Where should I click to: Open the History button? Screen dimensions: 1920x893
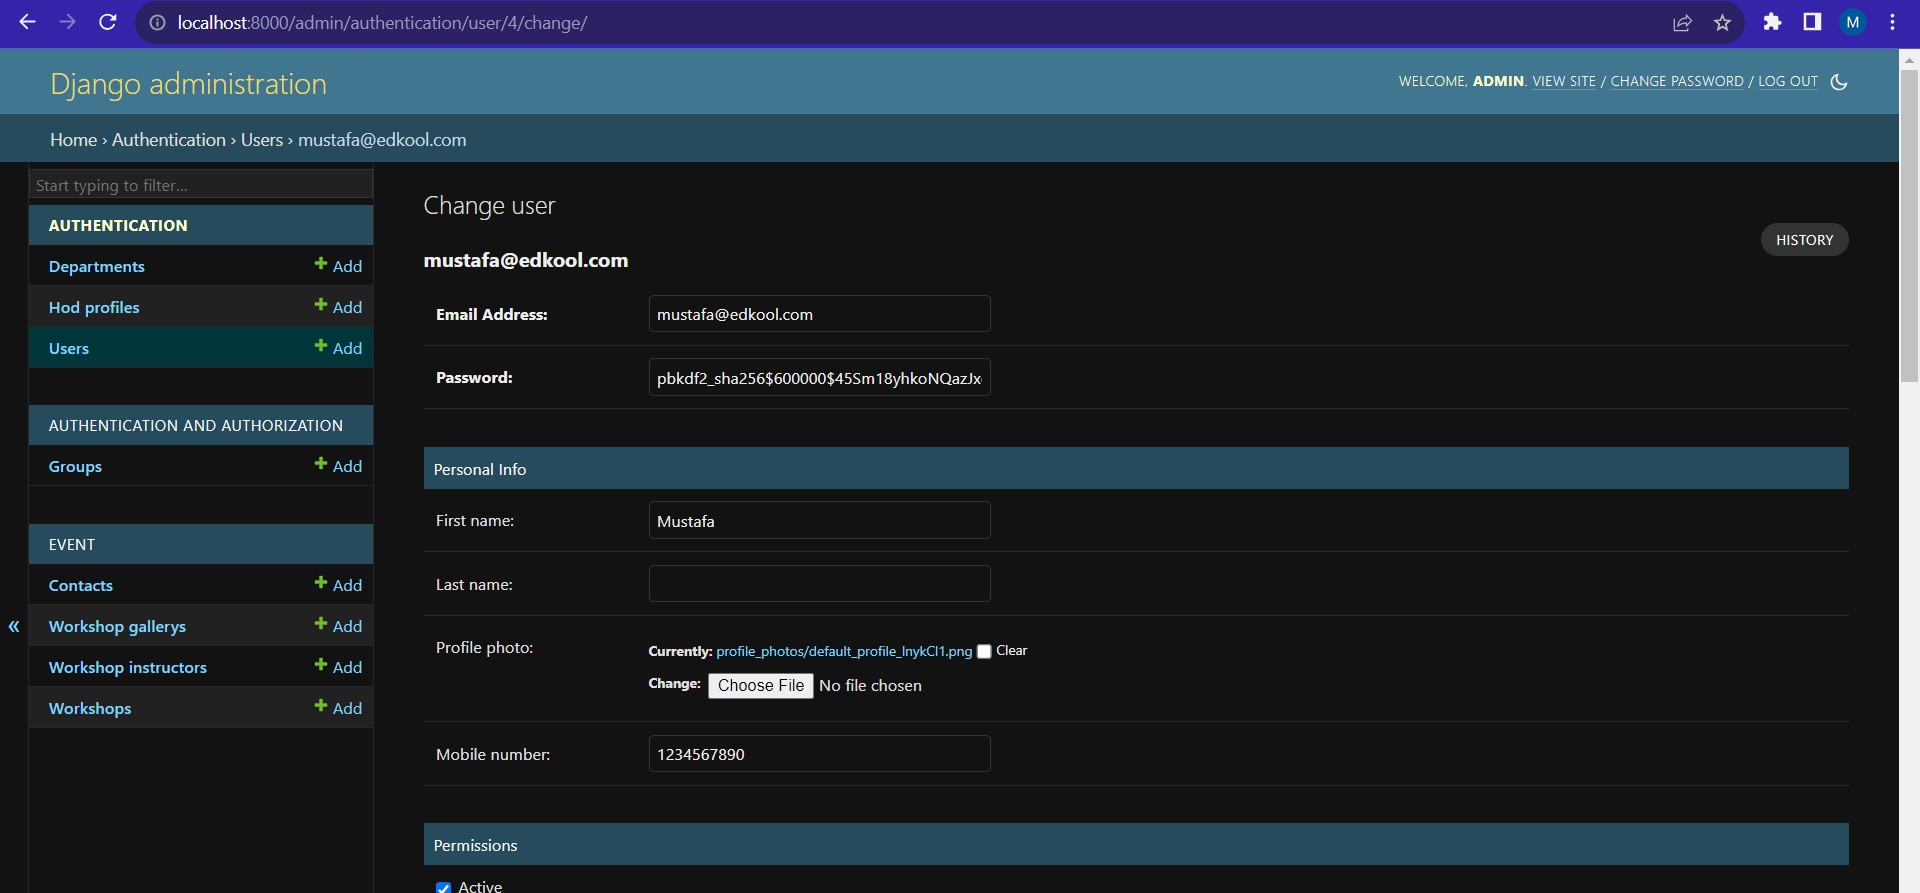pos(1804,240)
